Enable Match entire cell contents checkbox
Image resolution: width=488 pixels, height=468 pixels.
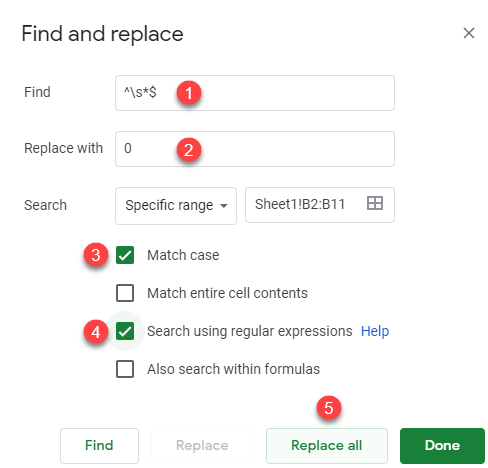125,293
